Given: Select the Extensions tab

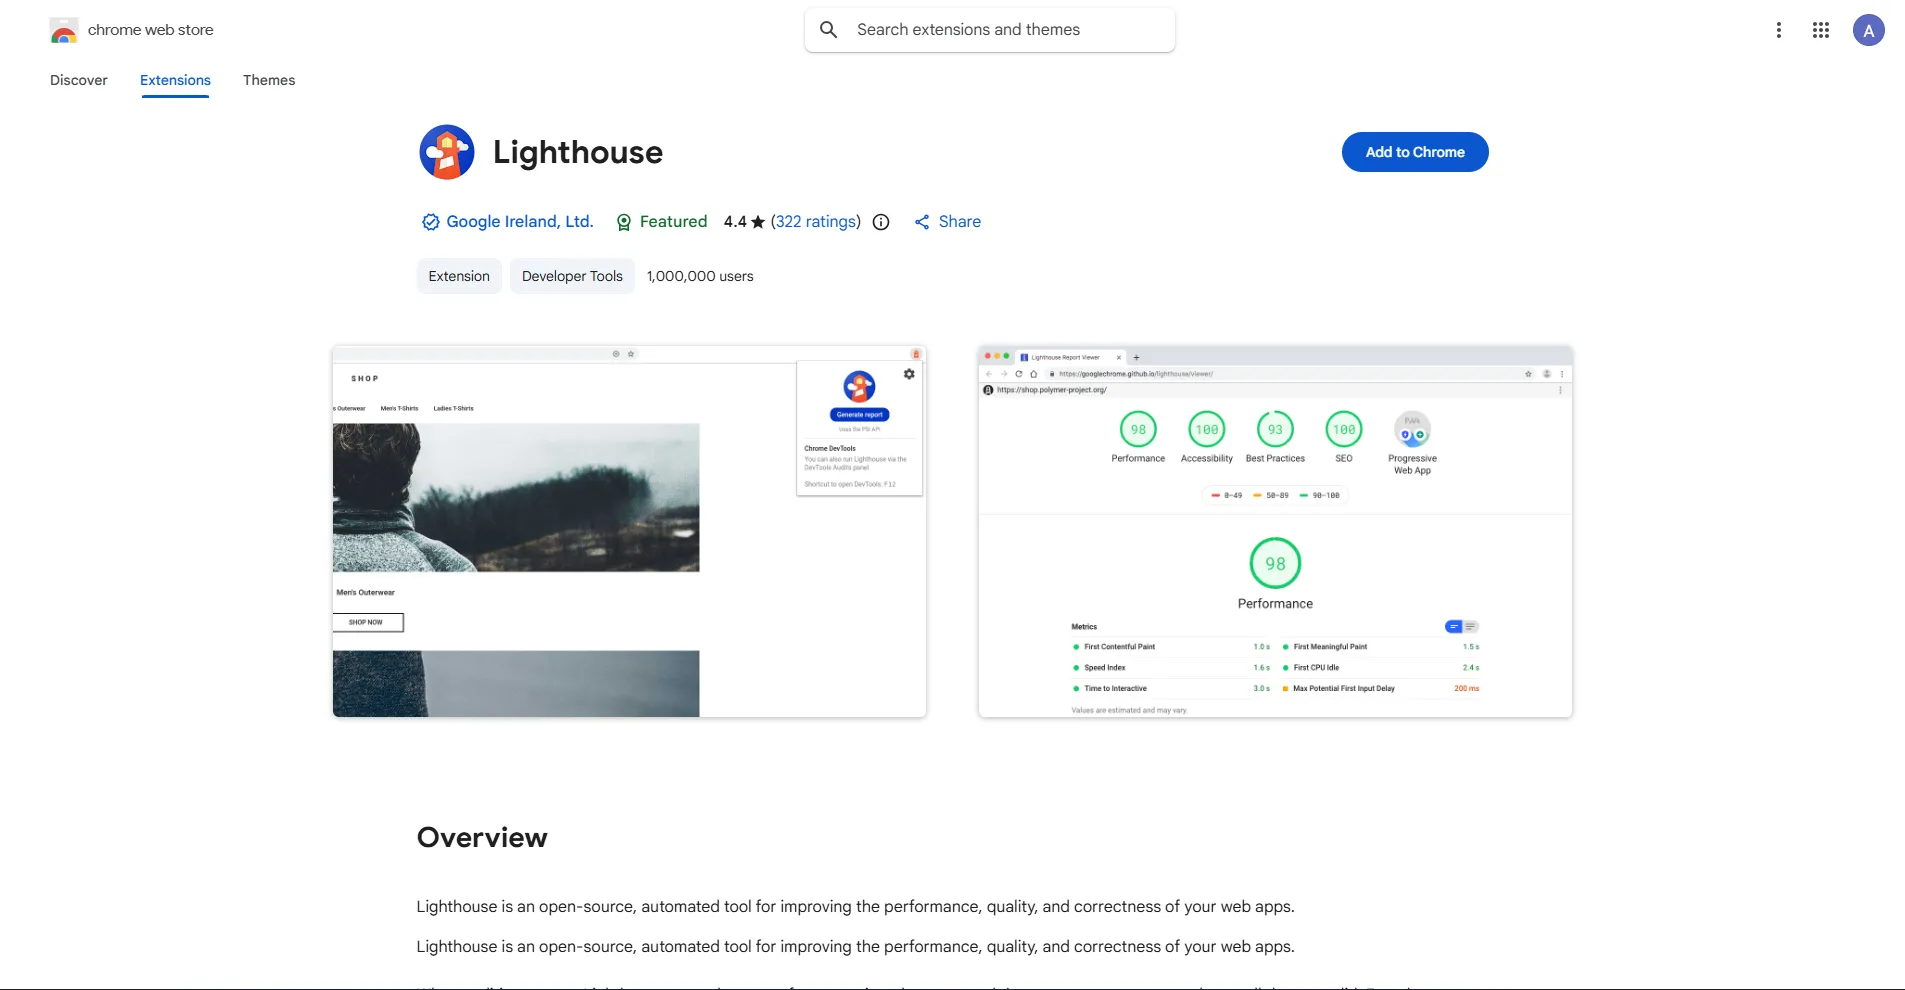Looking at the screenshot, I should coord(175,80).
